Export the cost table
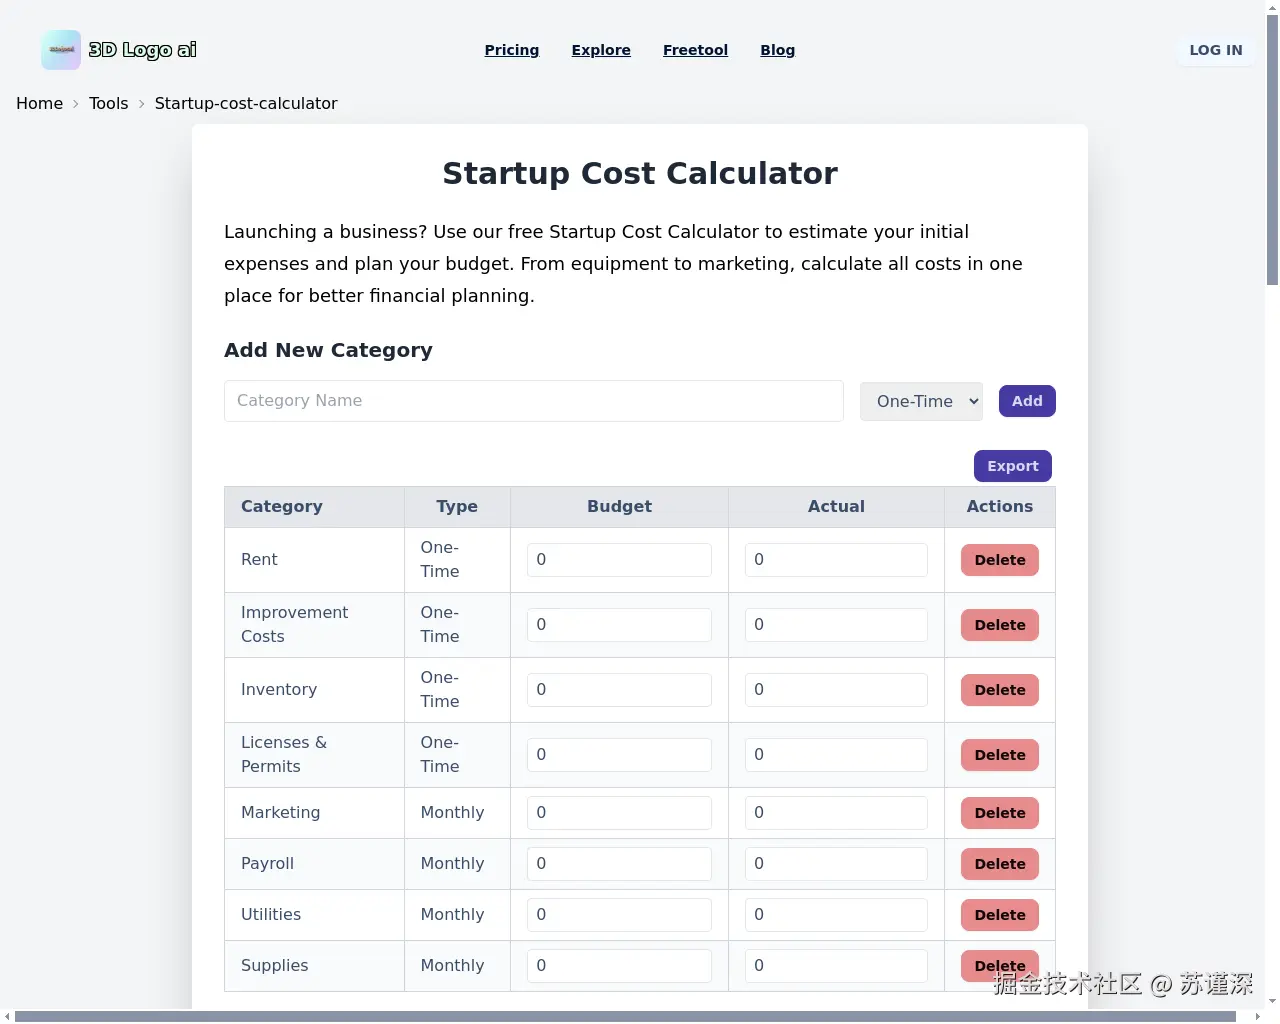 [x=1012, y=466]
